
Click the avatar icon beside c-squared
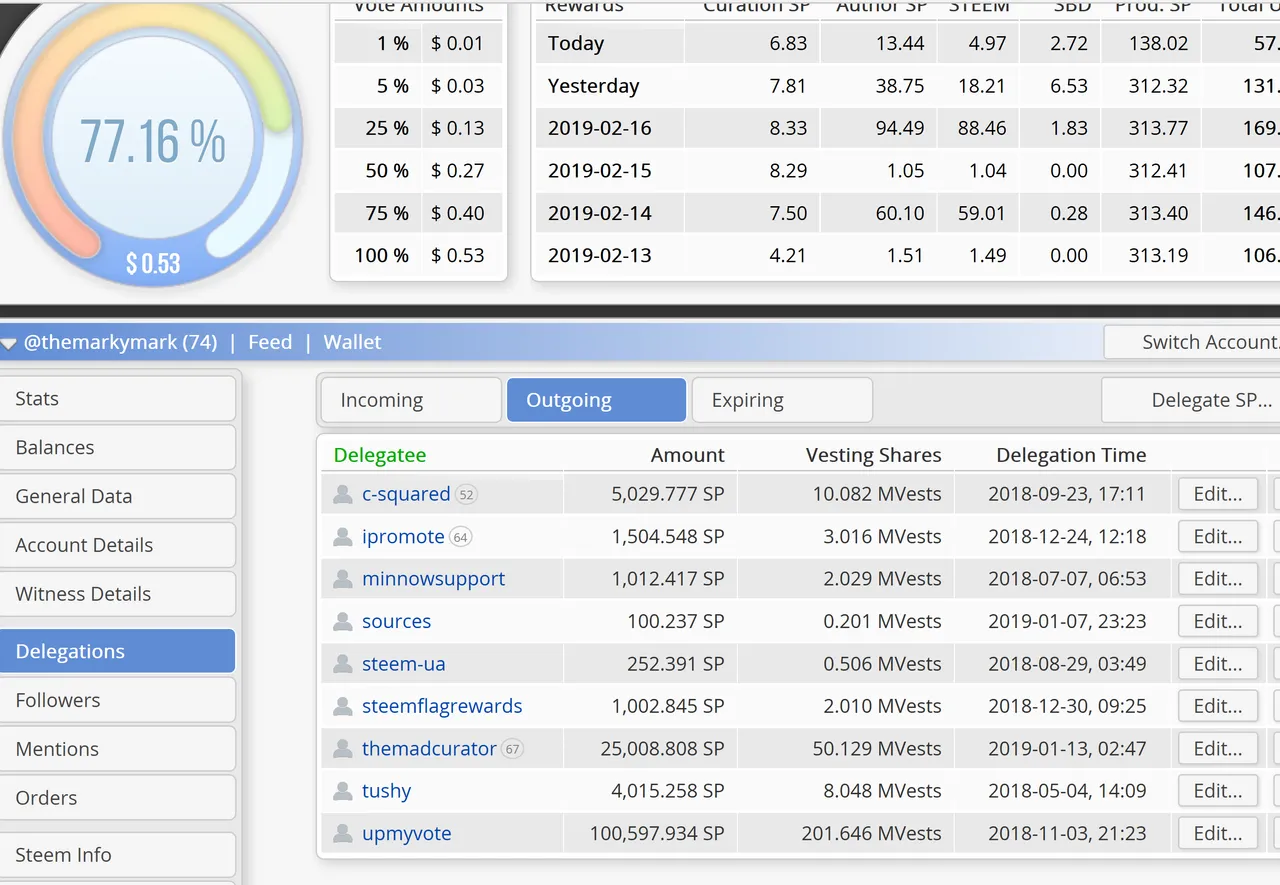(x=343, y=494)
